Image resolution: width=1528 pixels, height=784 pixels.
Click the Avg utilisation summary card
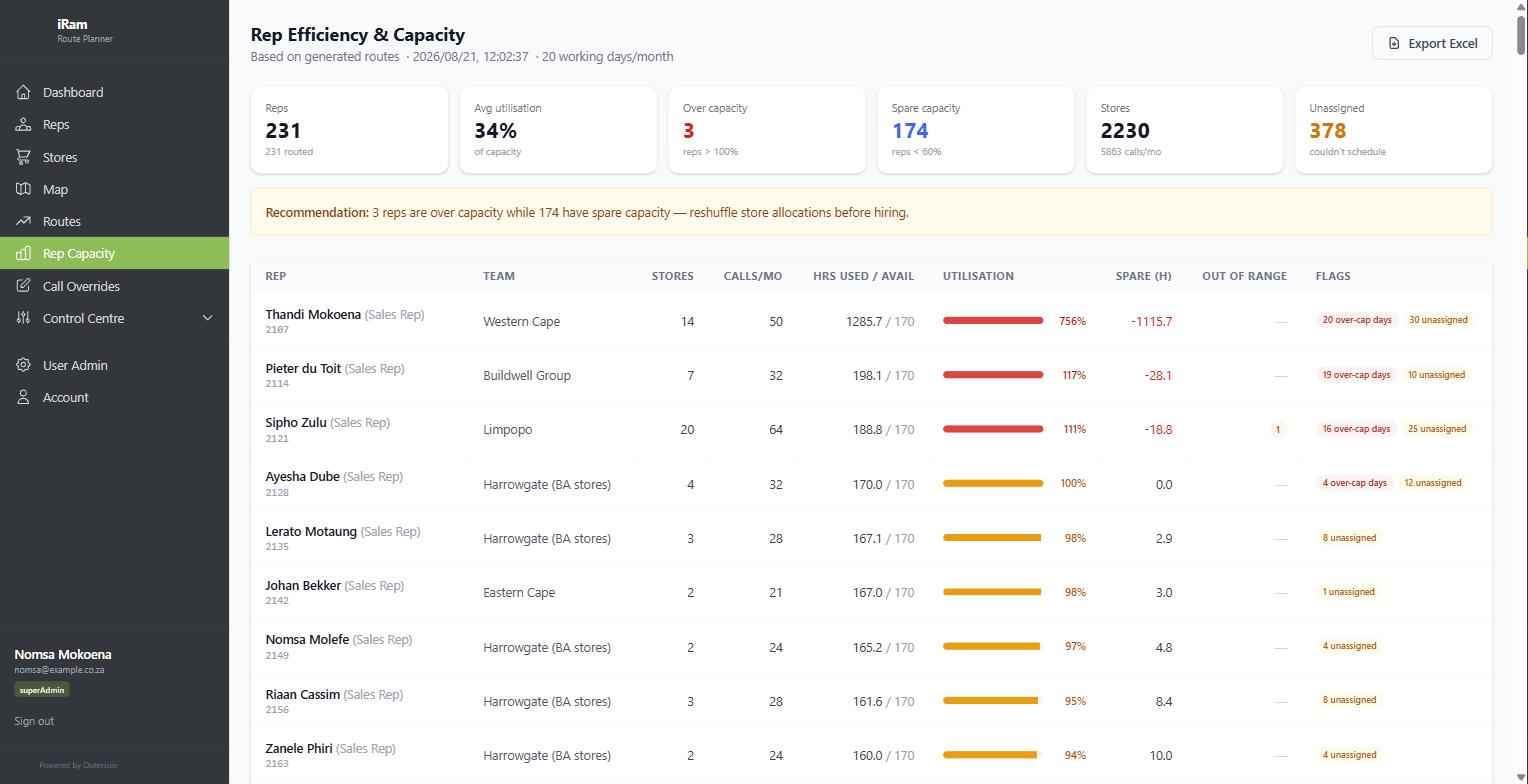tap(558, 130)
